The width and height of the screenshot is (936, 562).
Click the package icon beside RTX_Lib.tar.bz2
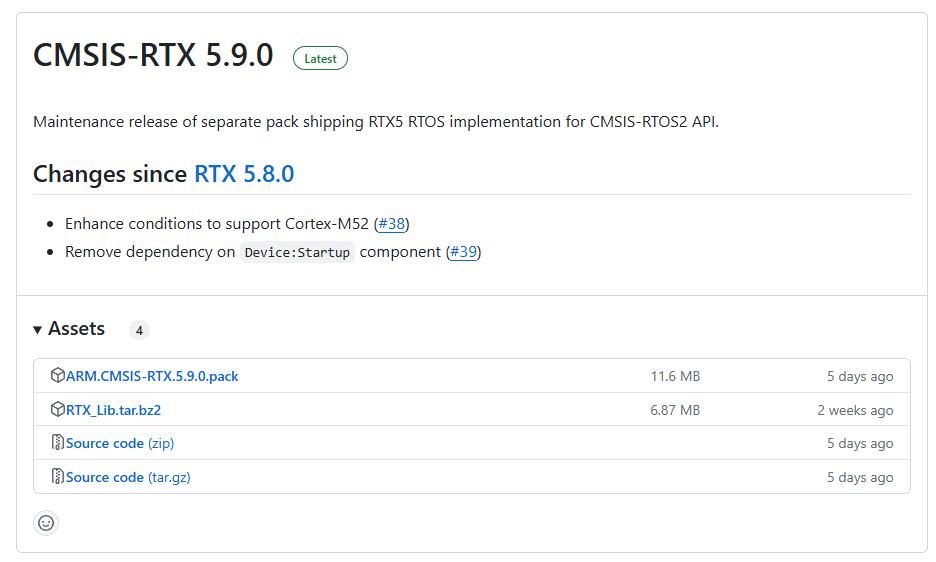tap(57, 410)
